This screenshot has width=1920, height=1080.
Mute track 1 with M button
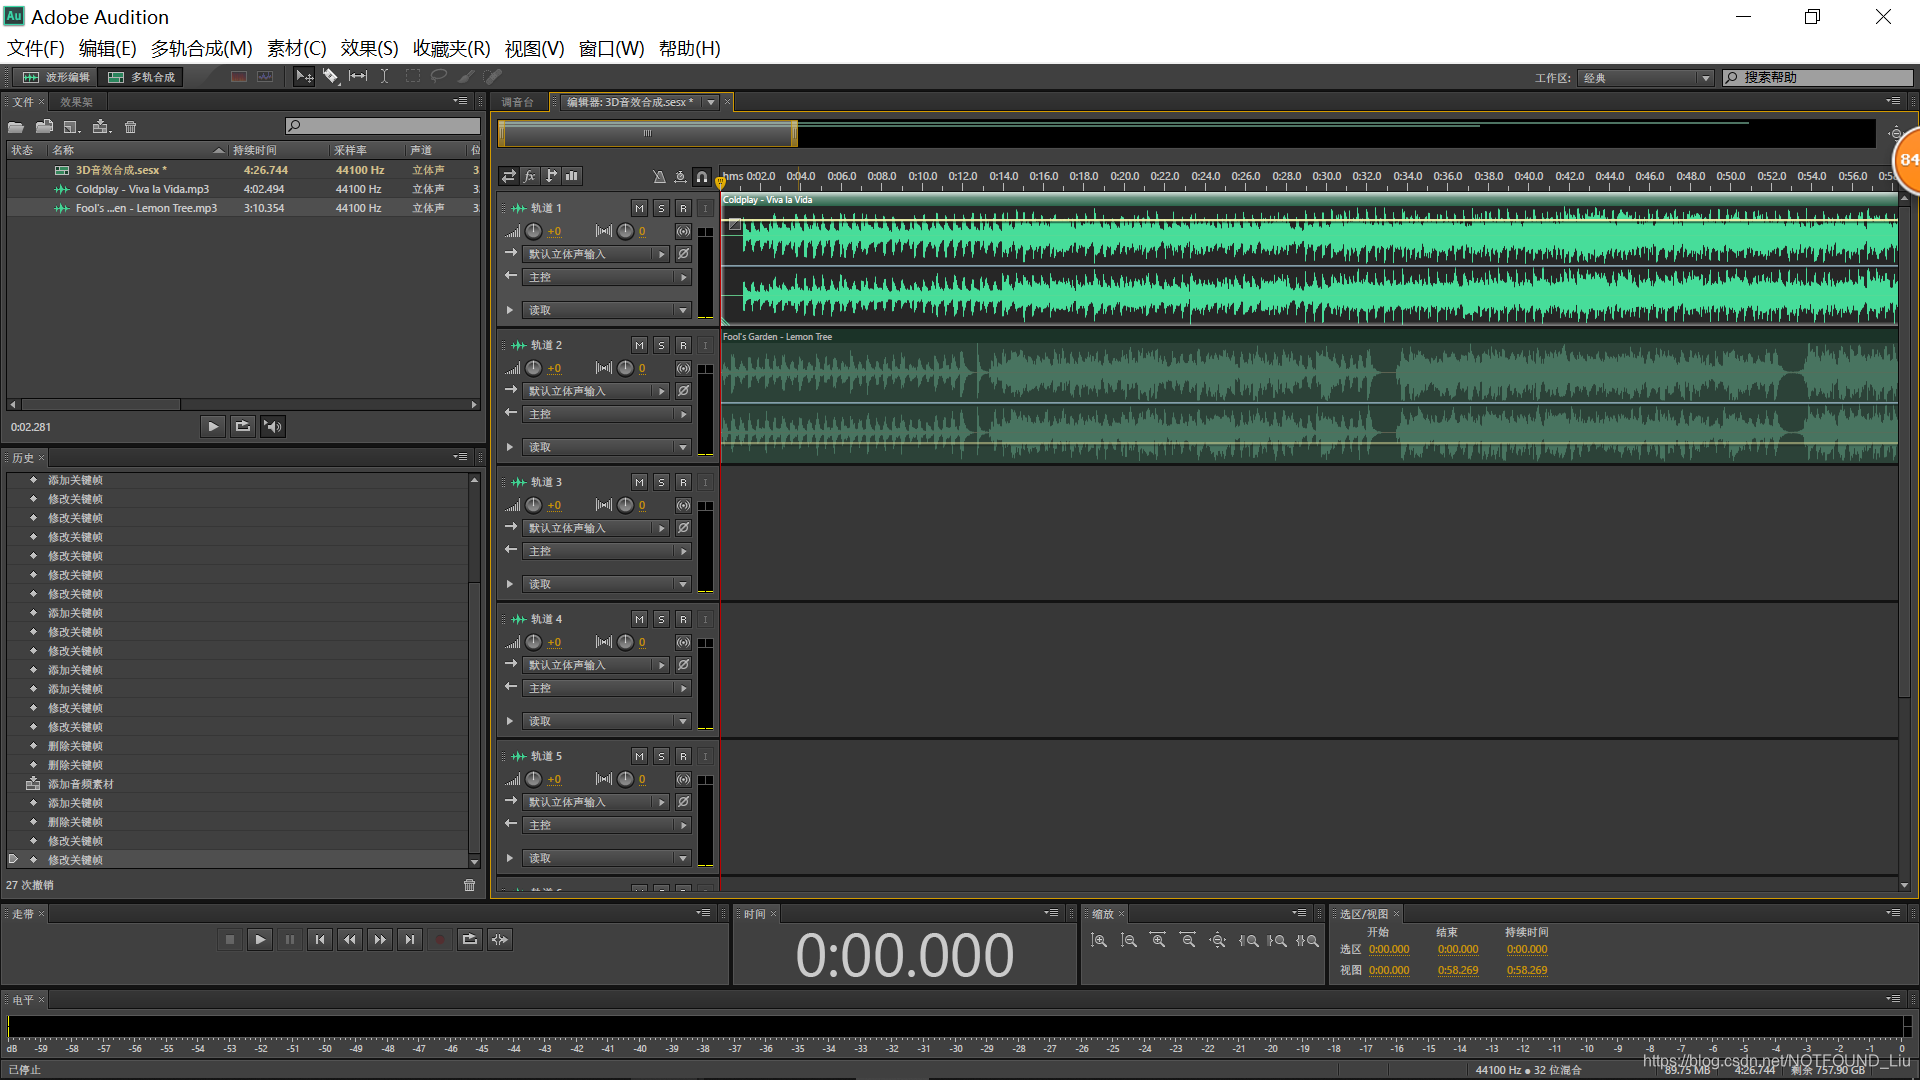(639, 208)
